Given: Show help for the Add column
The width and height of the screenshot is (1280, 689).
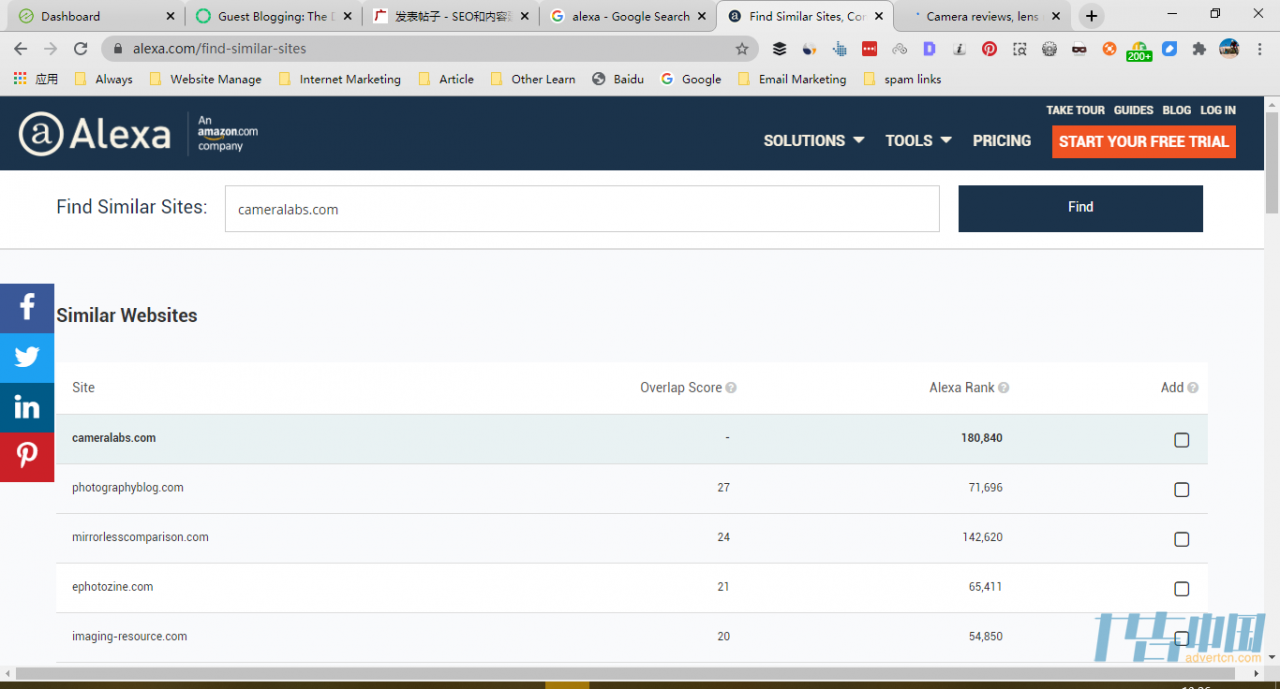Looking at the screenshot, I should [x=1192, y=388].
